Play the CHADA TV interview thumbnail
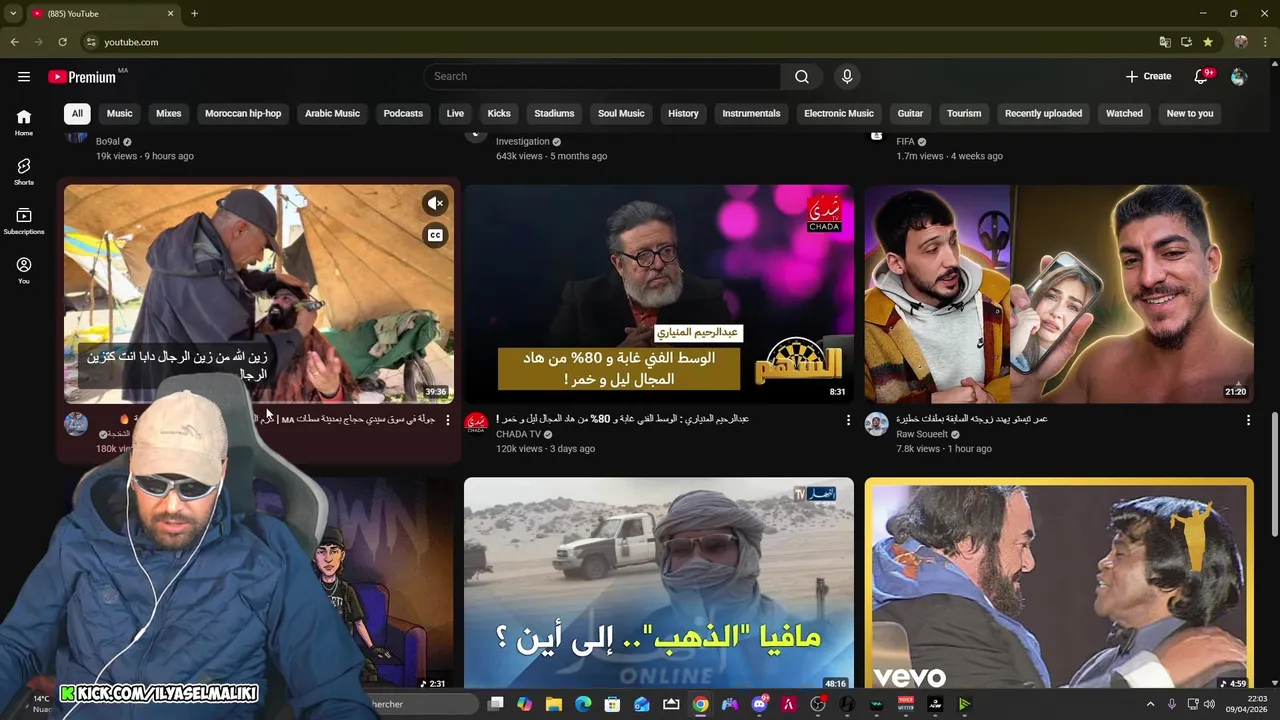 pos(659,294)
